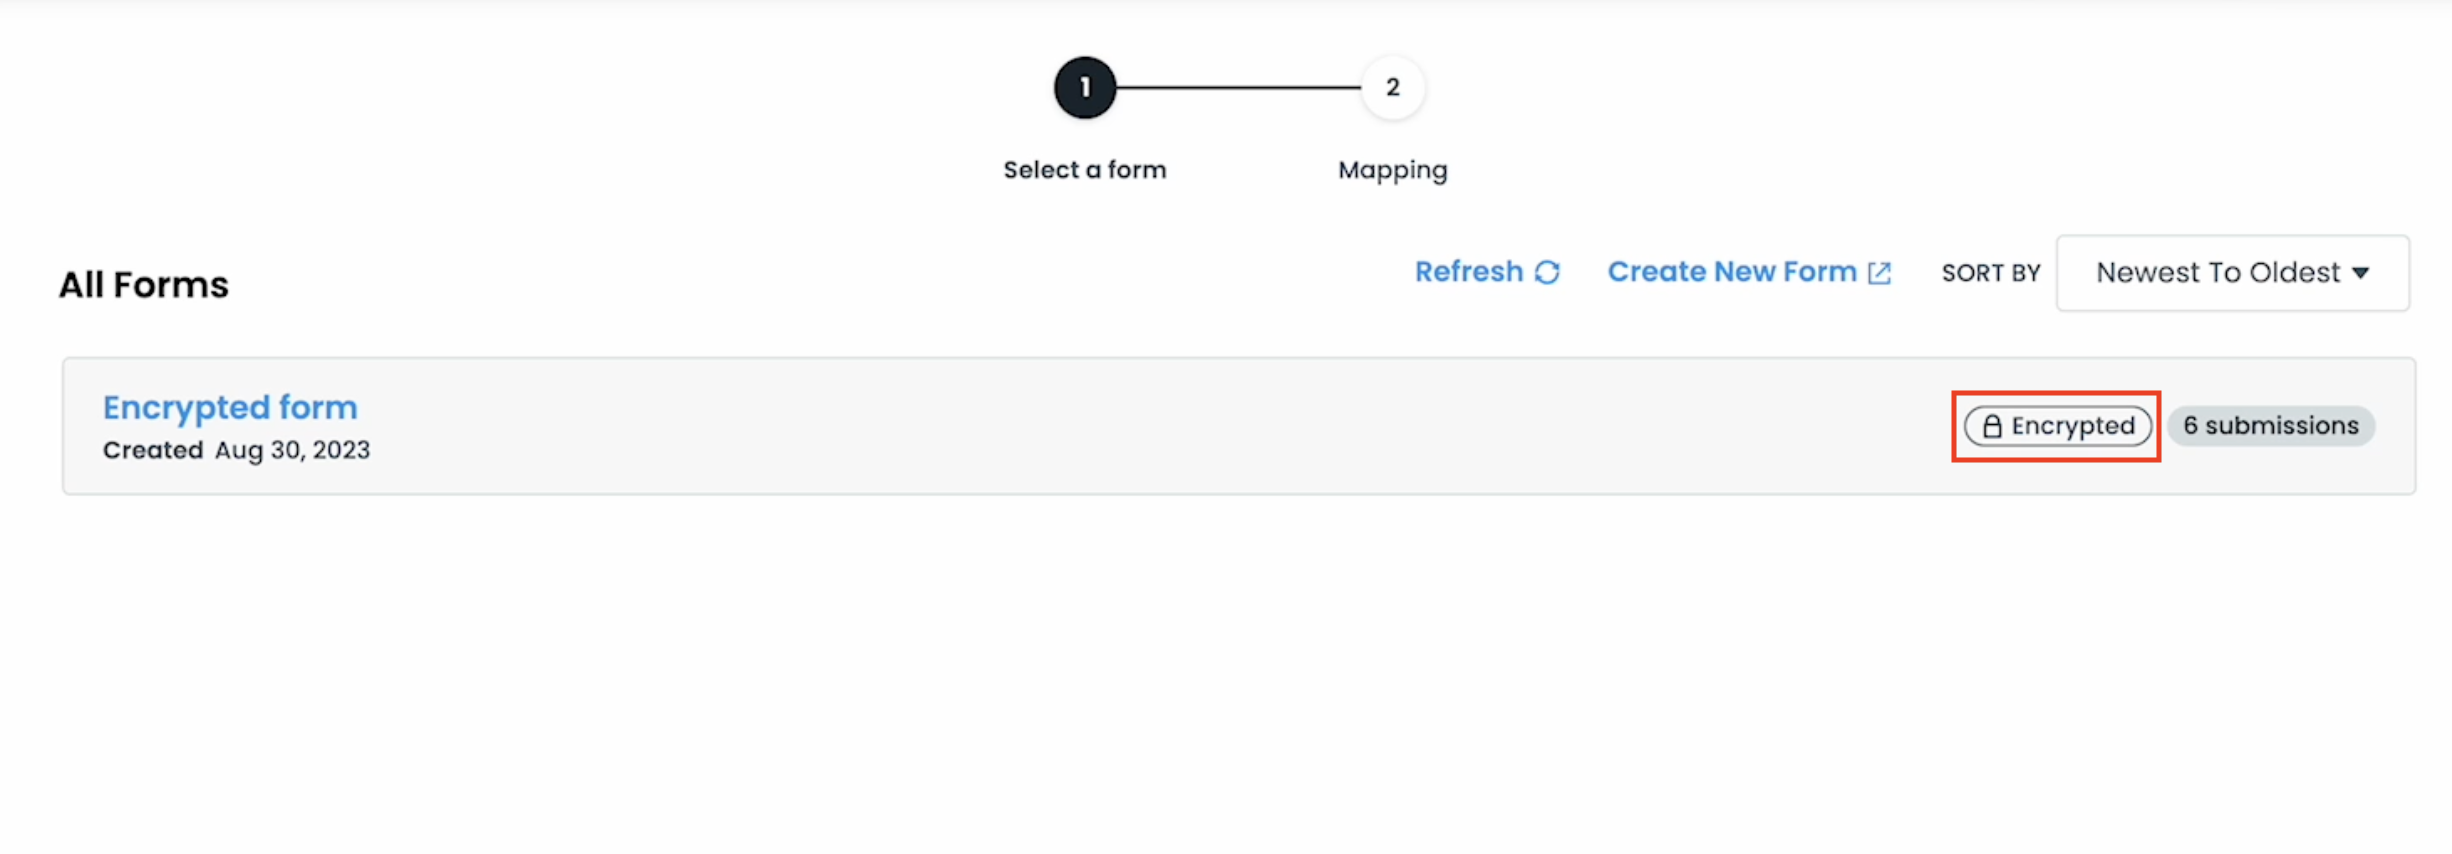Click the word 'Created' under the form title
This screenshot has width=2452, height=854.
tap(153, 450)
